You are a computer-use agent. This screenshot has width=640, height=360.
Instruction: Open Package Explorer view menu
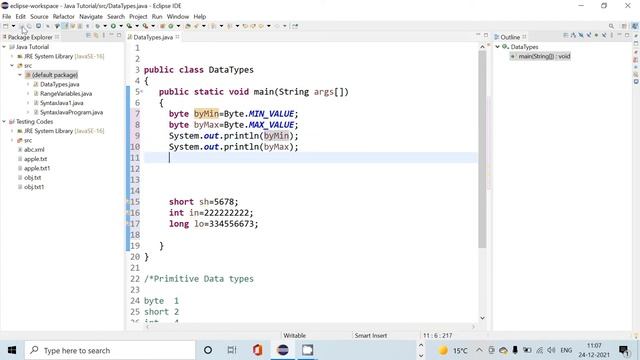tap(104, 36)
